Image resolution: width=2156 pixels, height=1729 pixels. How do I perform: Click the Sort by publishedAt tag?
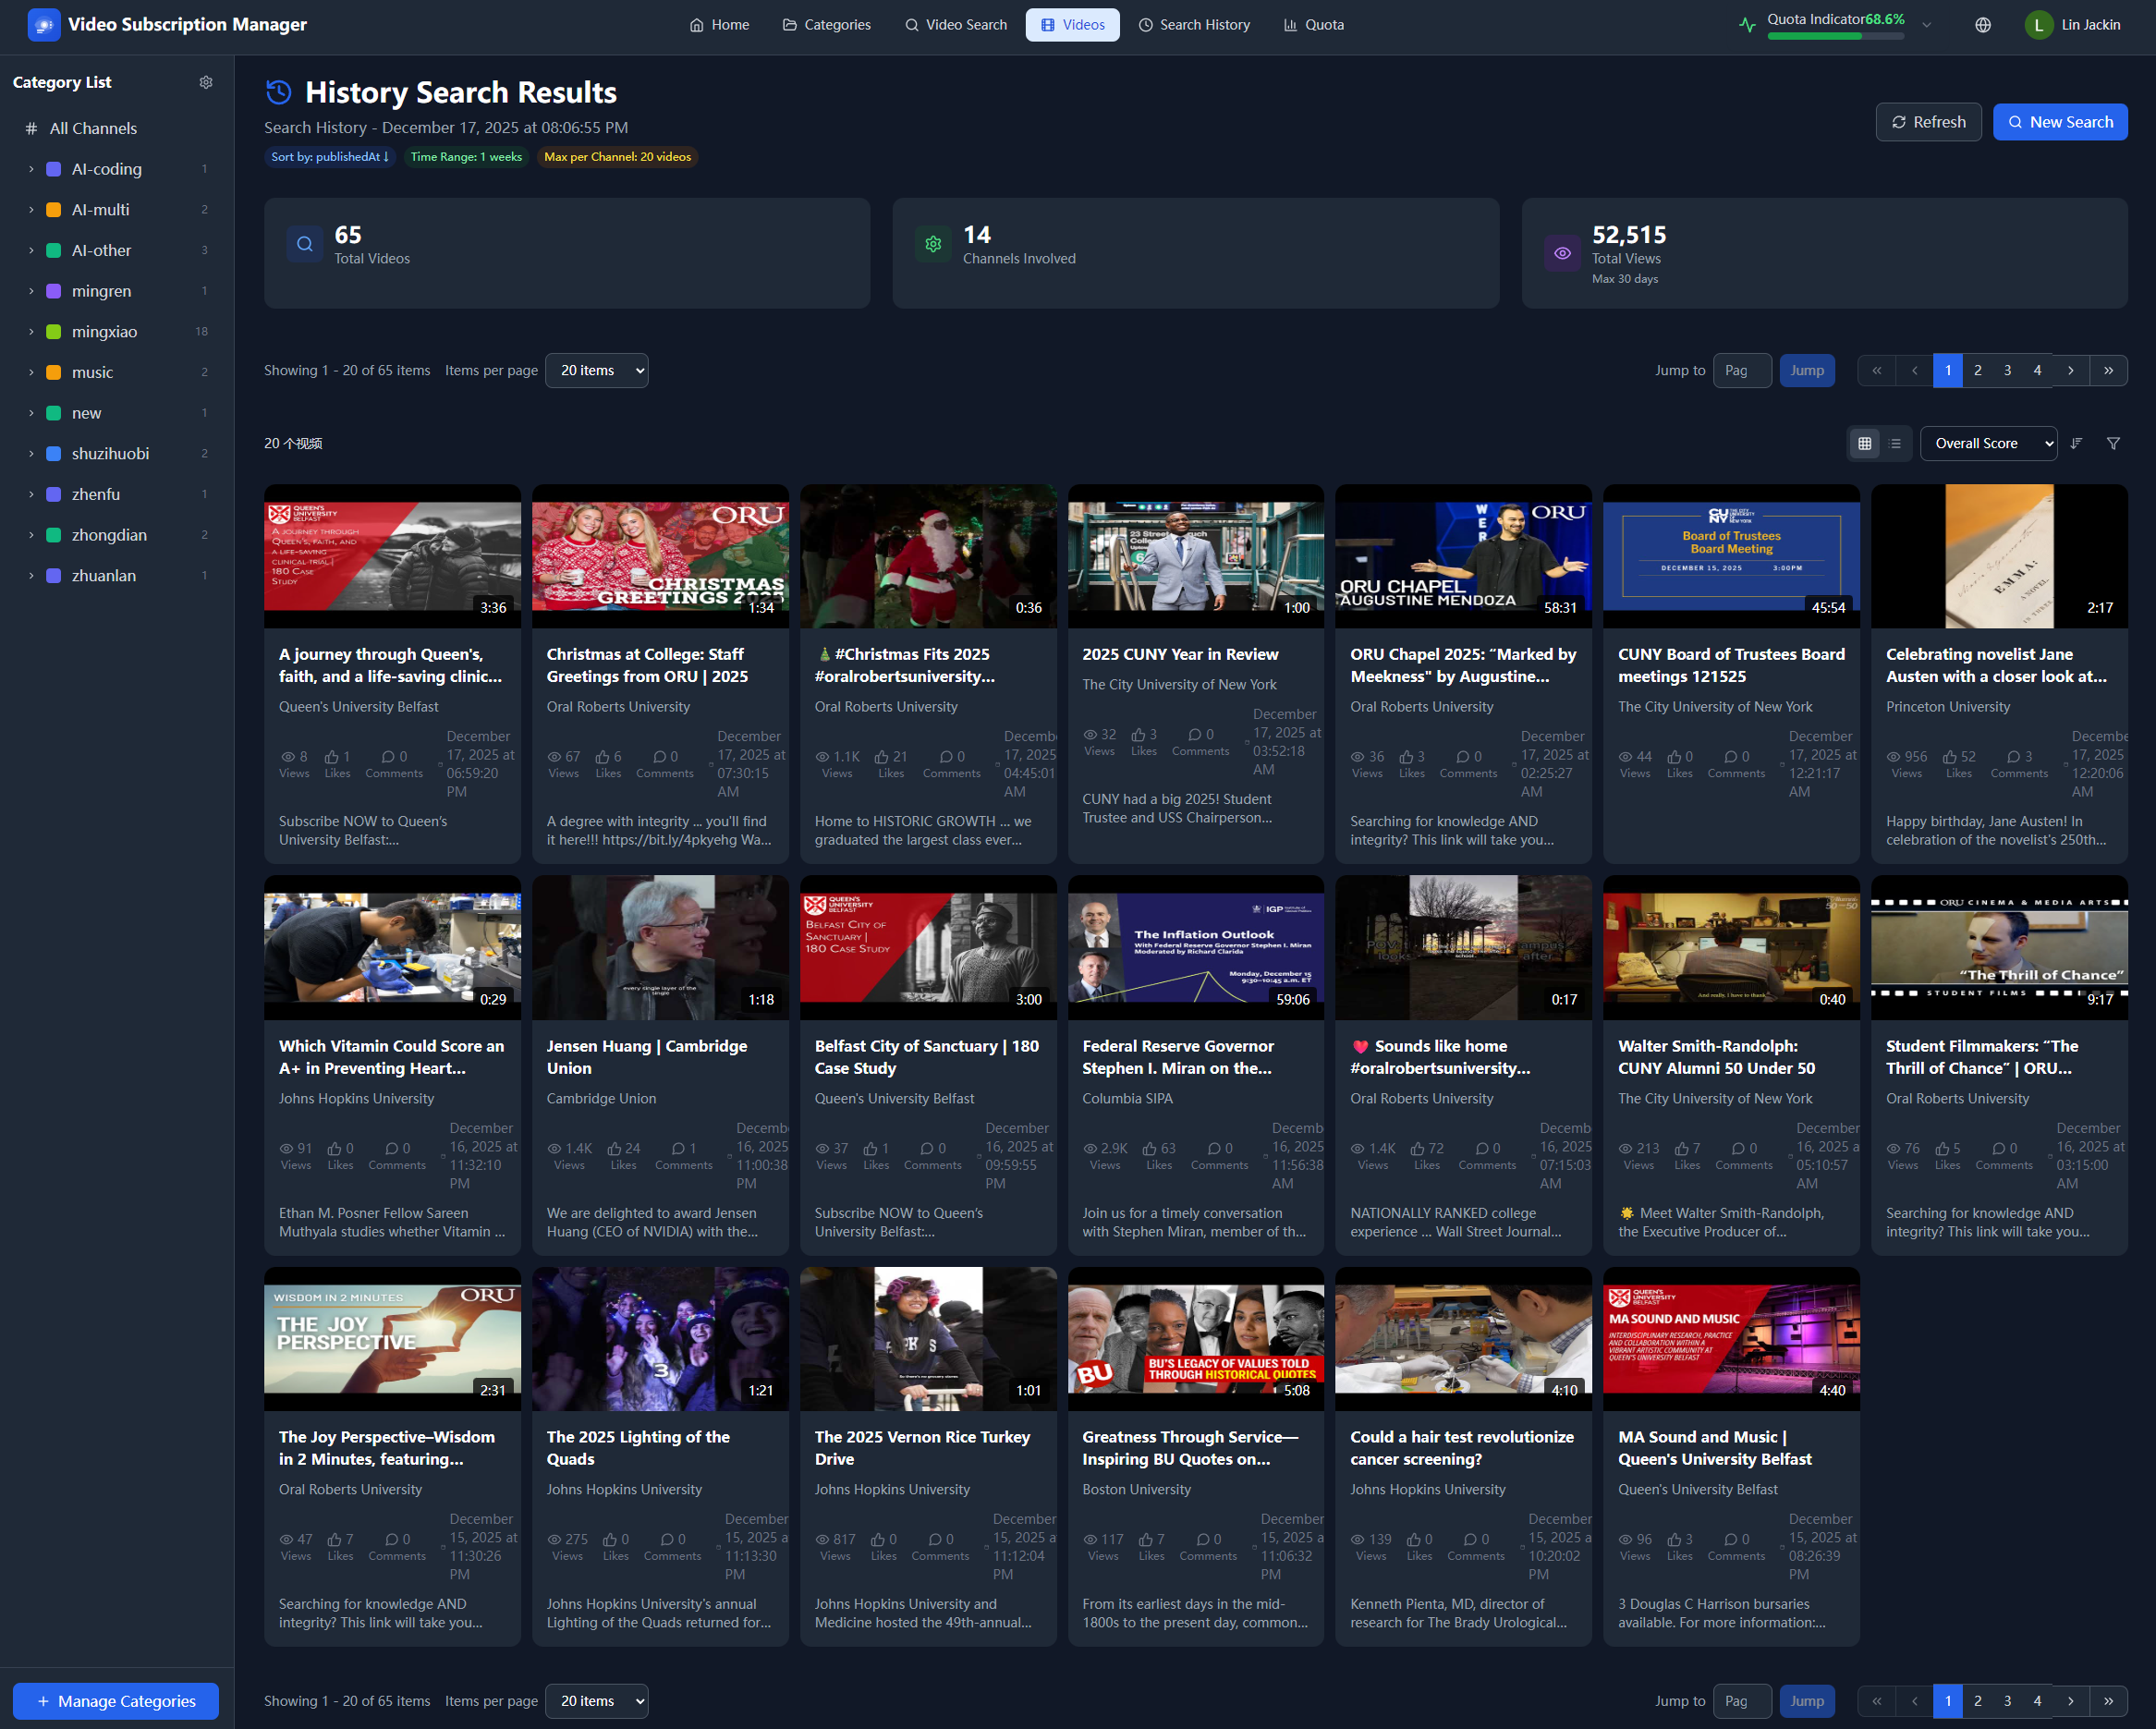(330, 157)
